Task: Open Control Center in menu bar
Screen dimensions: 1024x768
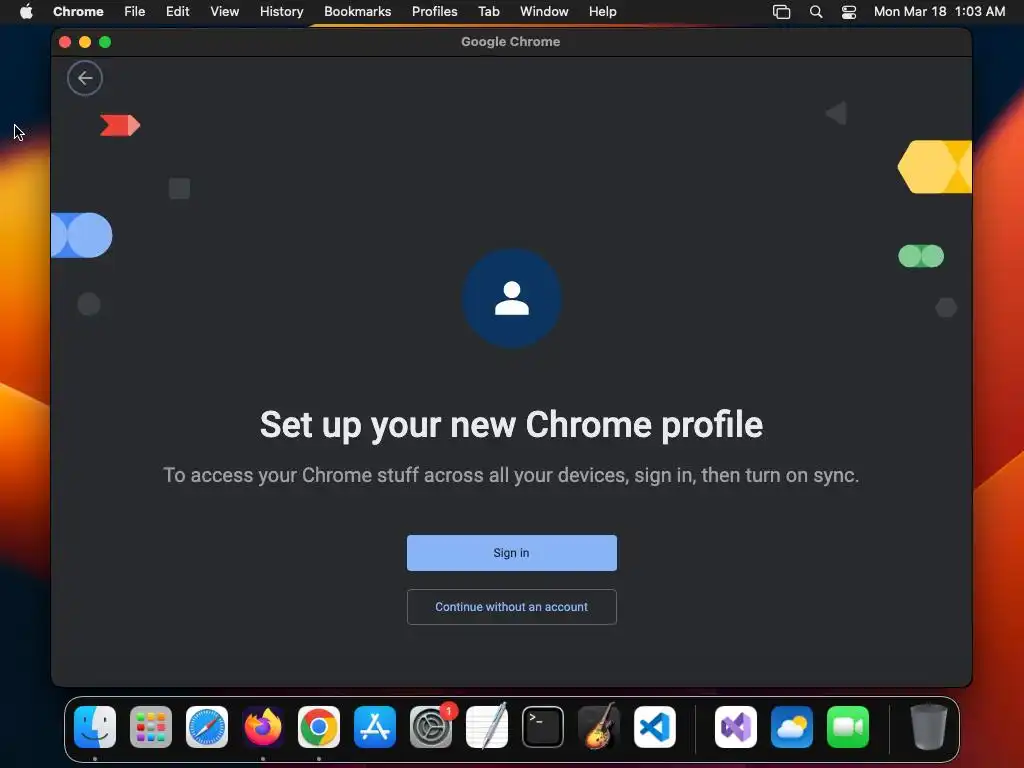Action: (849, 12)
